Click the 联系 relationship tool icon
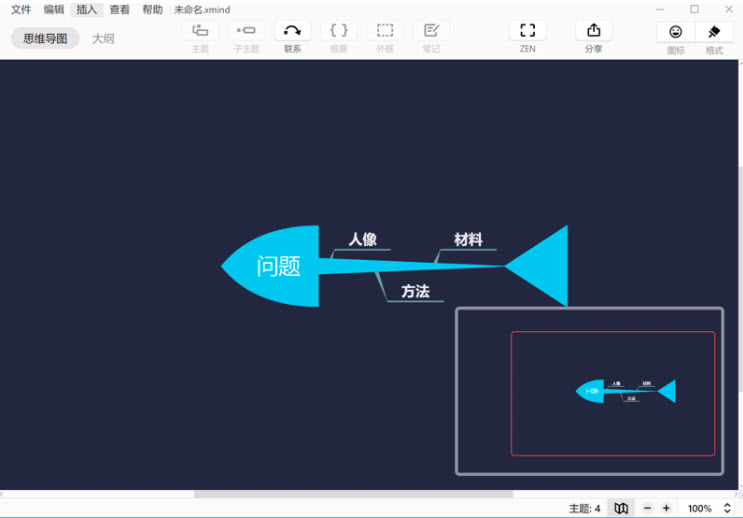This screenshot has width=743, height=518. tap(292, 31)
